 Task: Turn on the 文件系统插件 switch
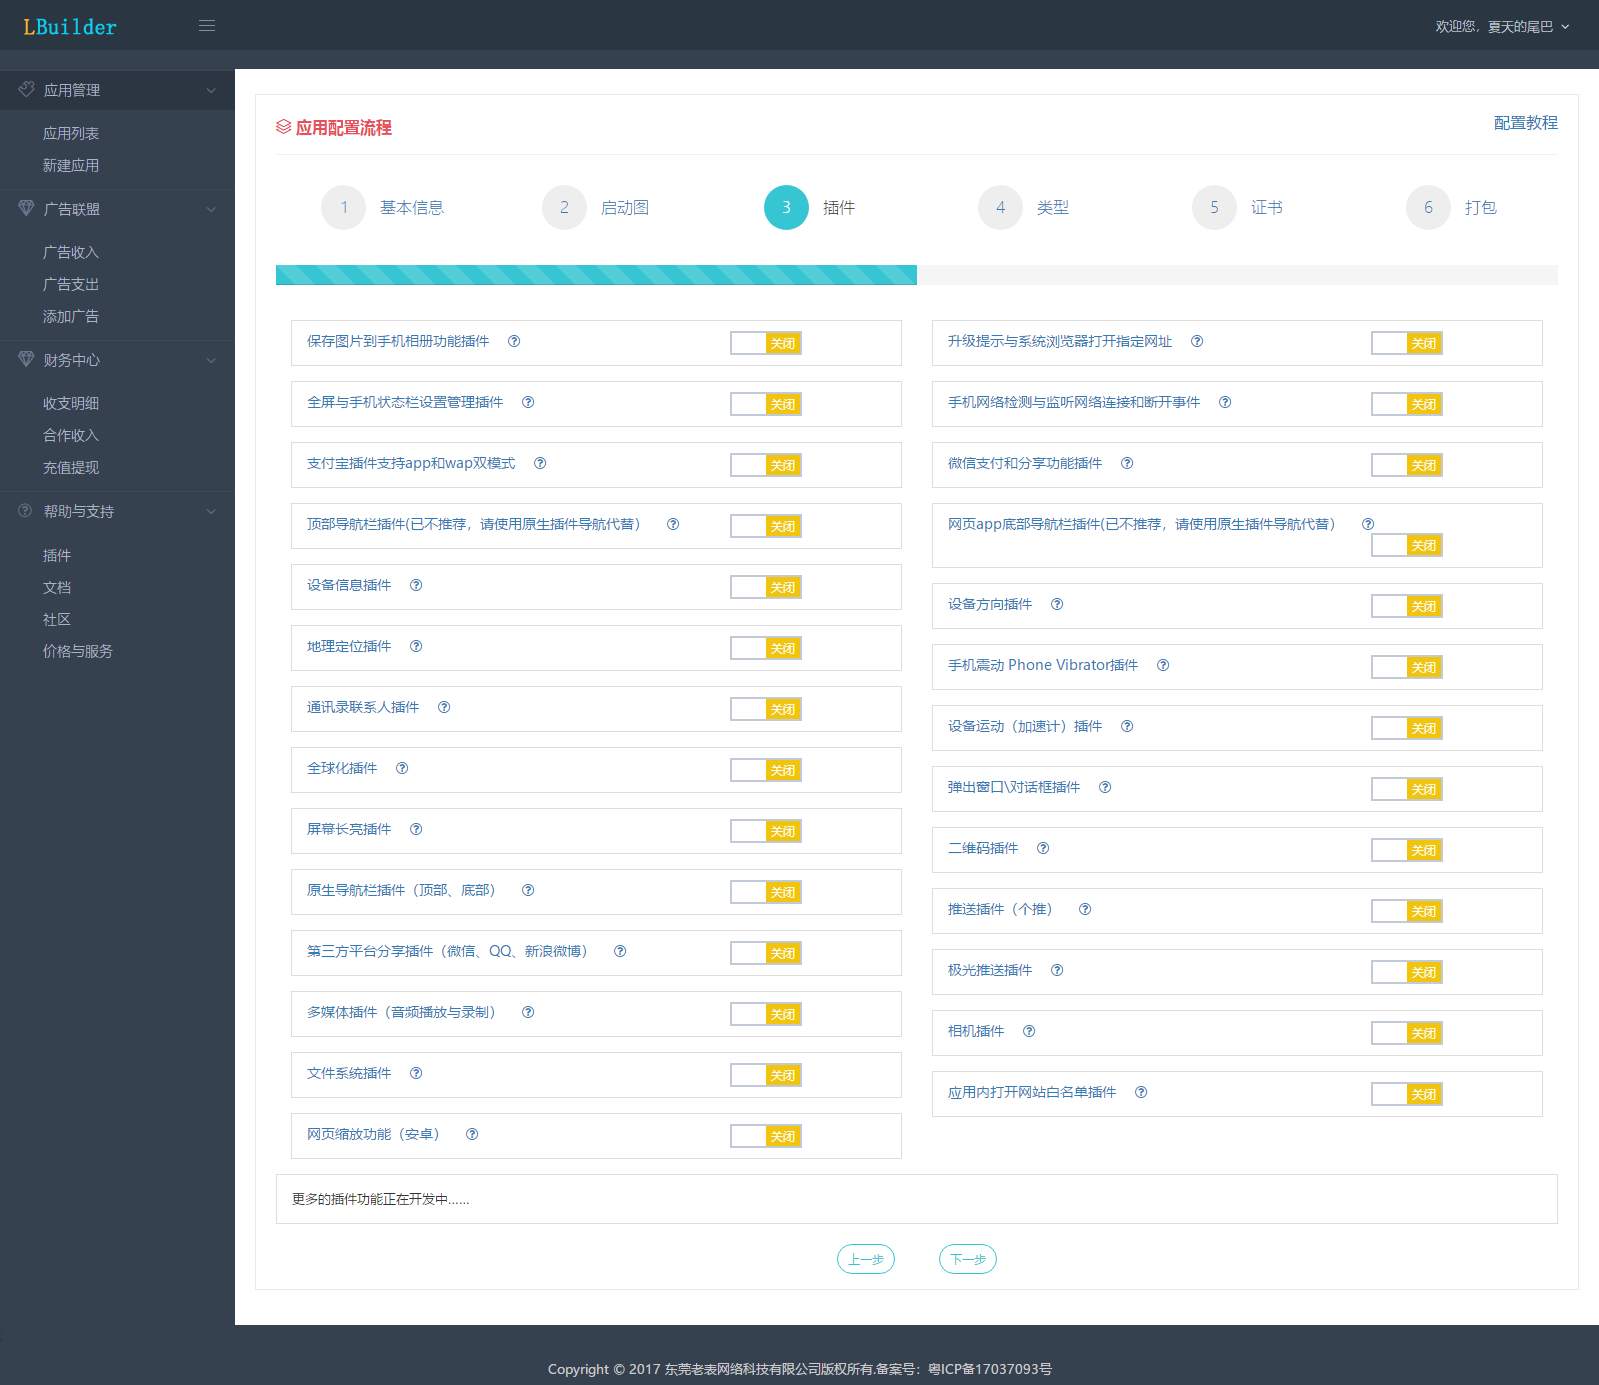point(765,1075)
